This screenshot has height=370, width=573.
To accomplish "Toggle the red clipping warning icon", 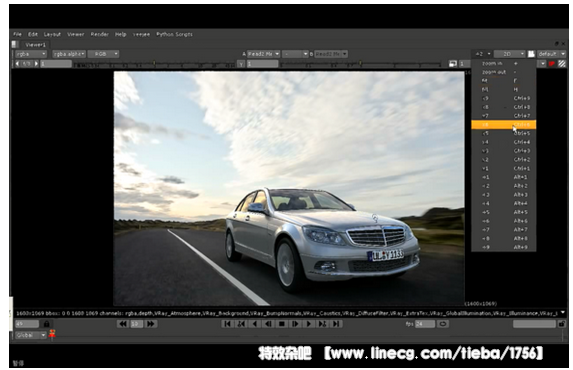I will pyautogui.click(x=551, y=64).
